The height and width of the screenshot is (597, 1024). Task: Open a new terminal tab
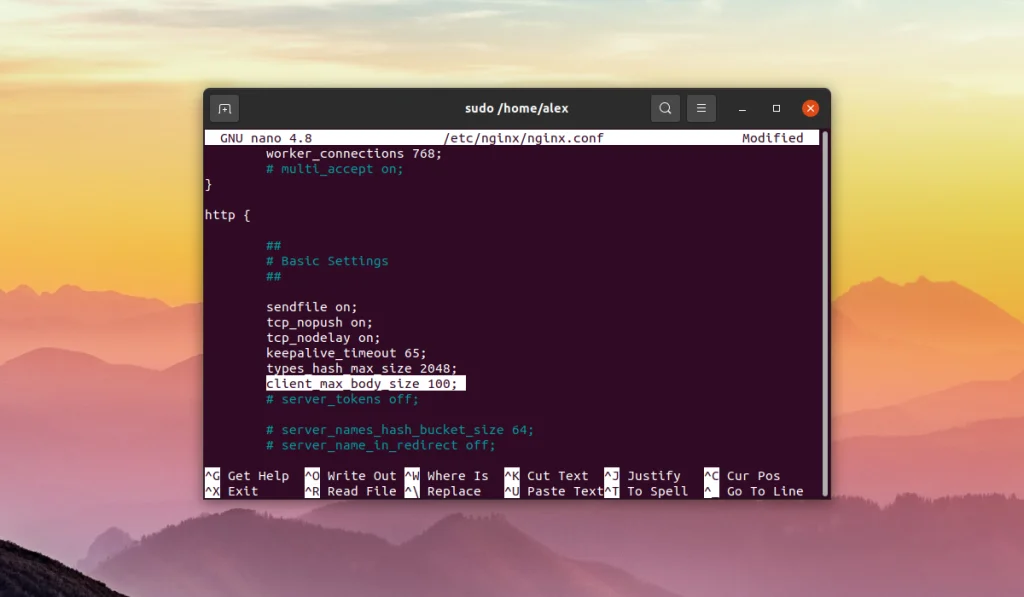224,108
